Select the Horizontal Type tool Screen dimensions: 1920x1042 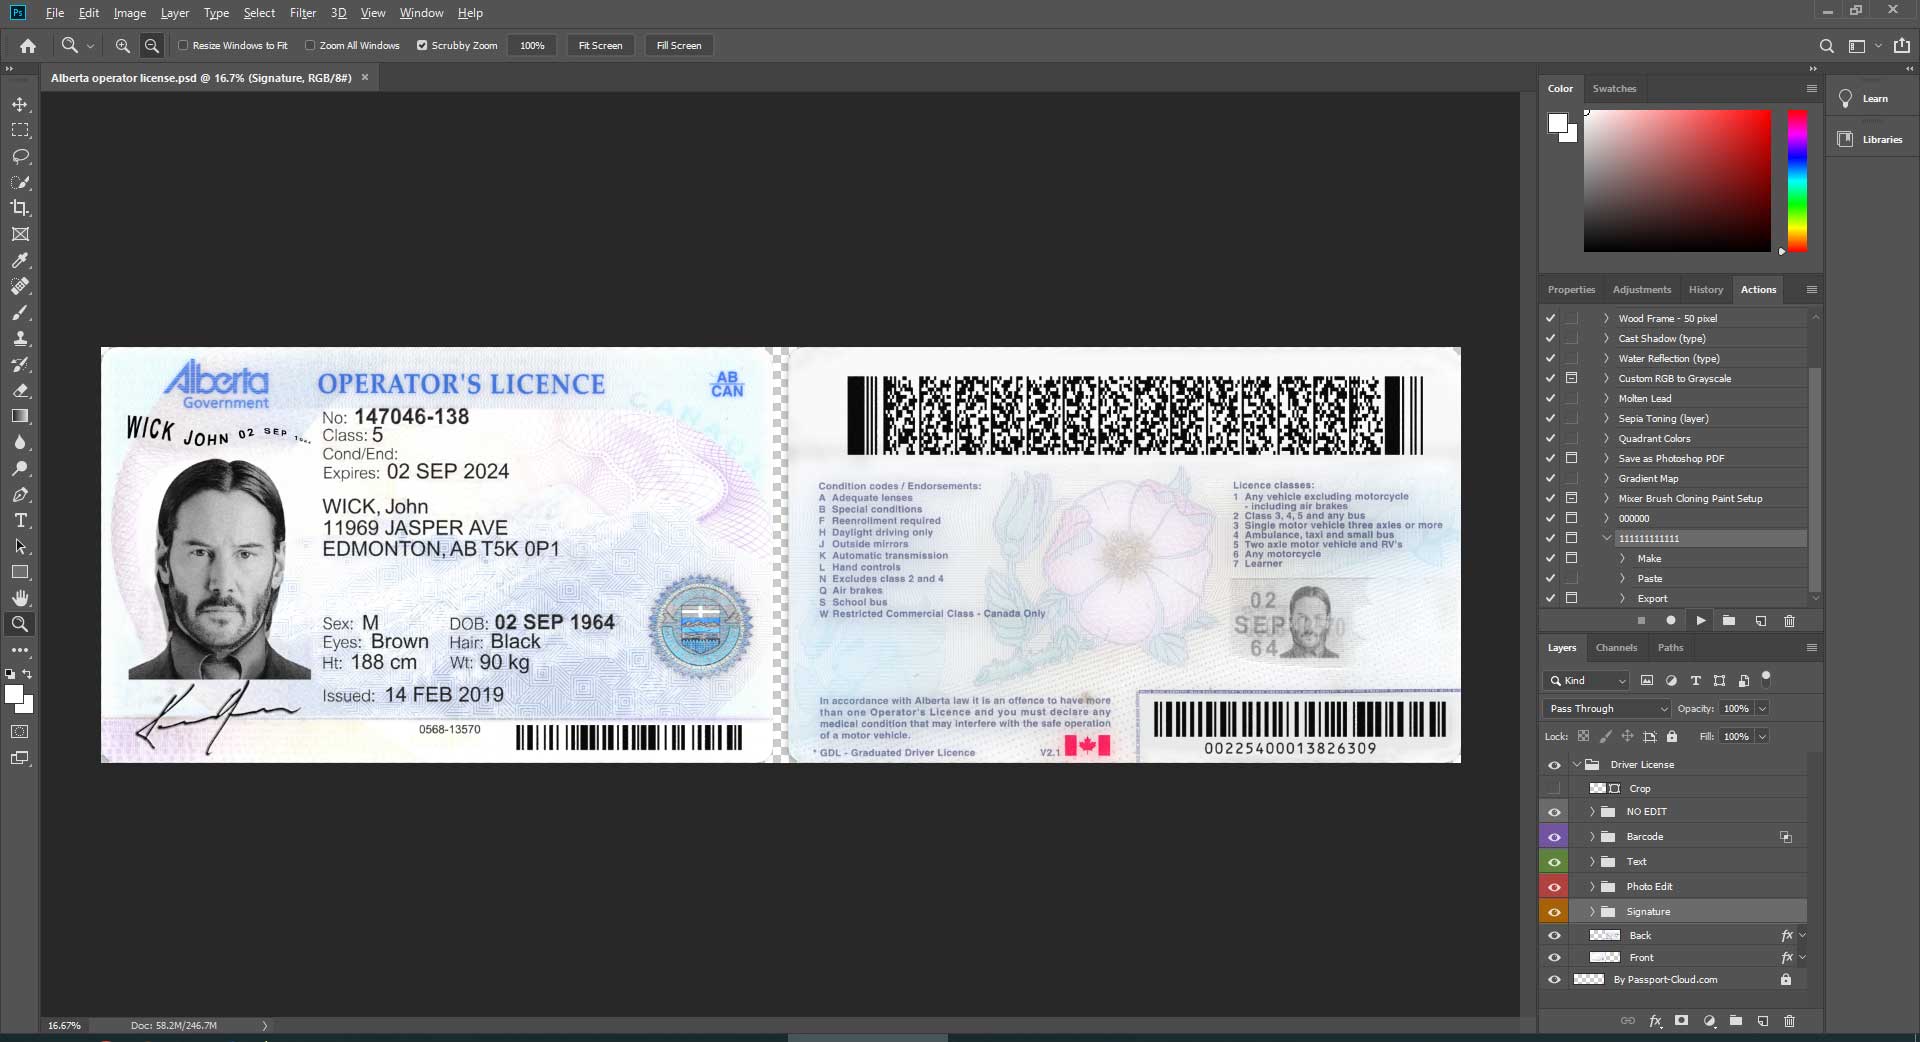[20, 520]
